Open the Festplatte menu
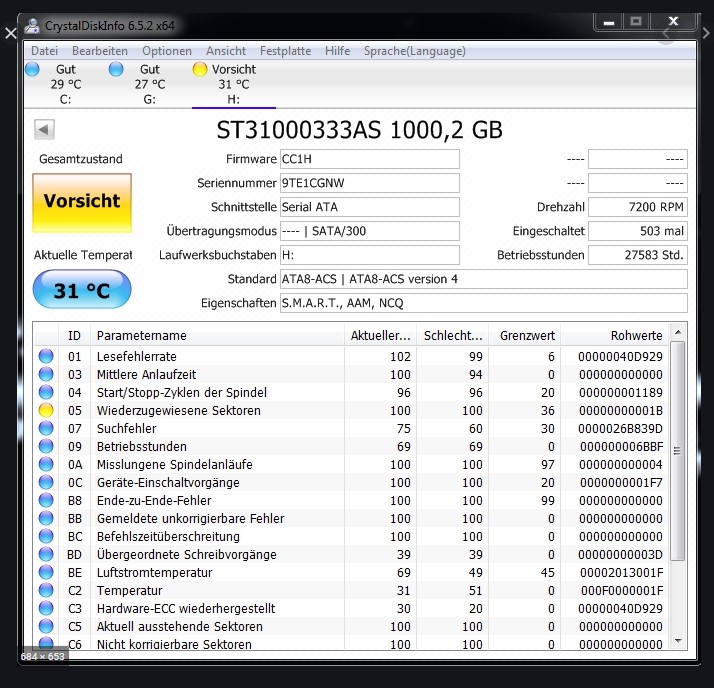714x688 pixels. [x=286, y=51]
